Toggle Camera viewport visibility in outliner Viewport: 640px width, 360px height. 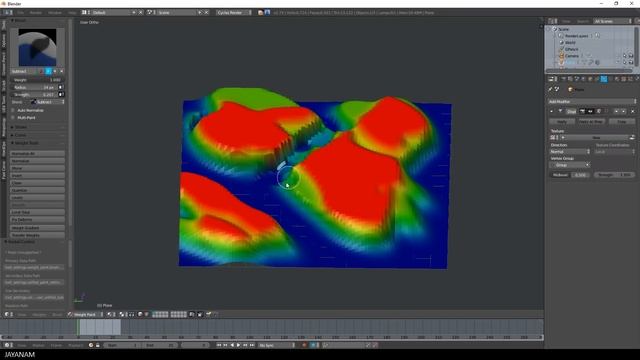tap(618, 56)
